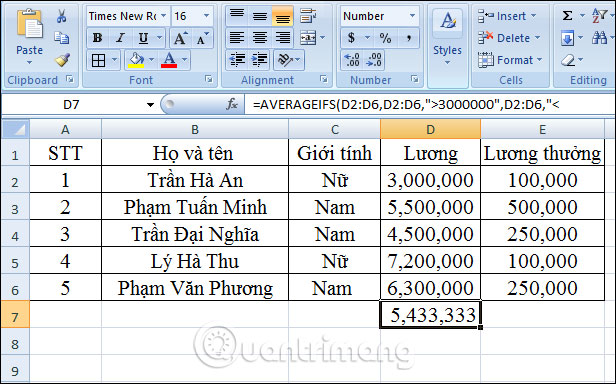Click Insert cells button

tap(507, 16)
